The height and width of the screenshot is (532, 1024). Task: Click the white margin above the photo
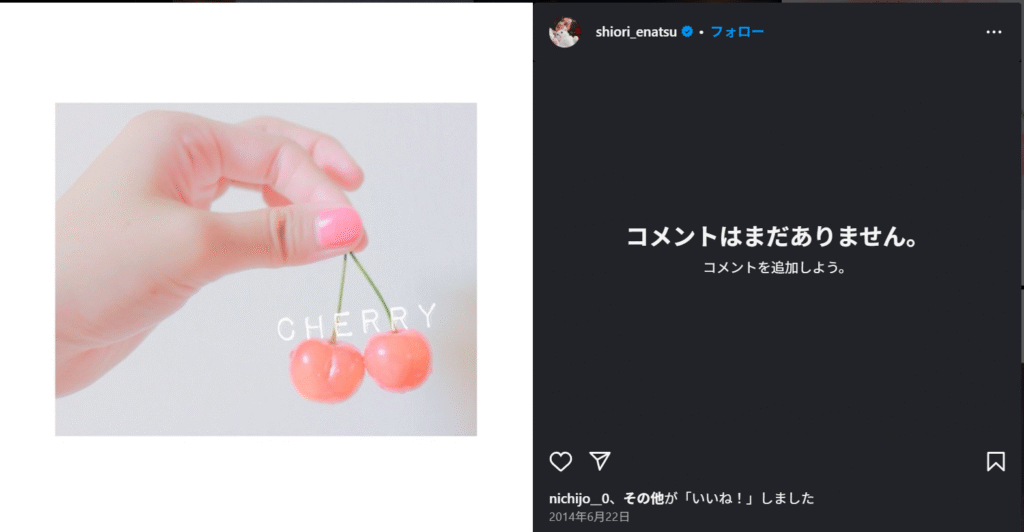[x=266, y=52]
